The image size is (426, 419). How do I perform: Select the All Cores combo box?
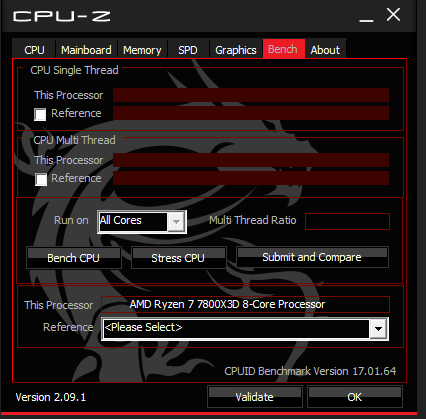pyautogui.click(x=142, y=222)
